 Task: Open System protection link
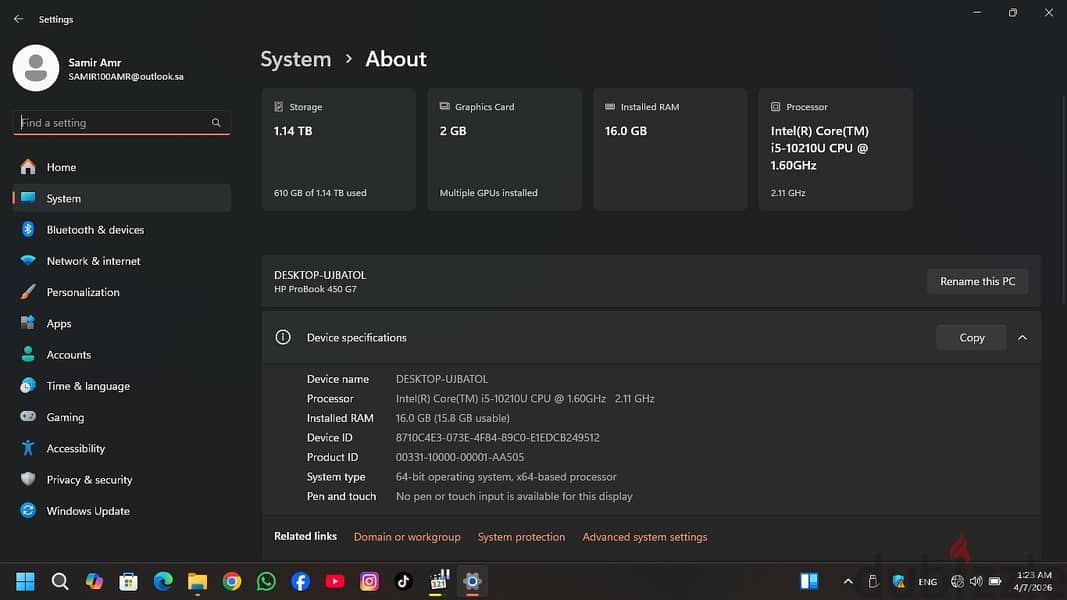[521, 537]
